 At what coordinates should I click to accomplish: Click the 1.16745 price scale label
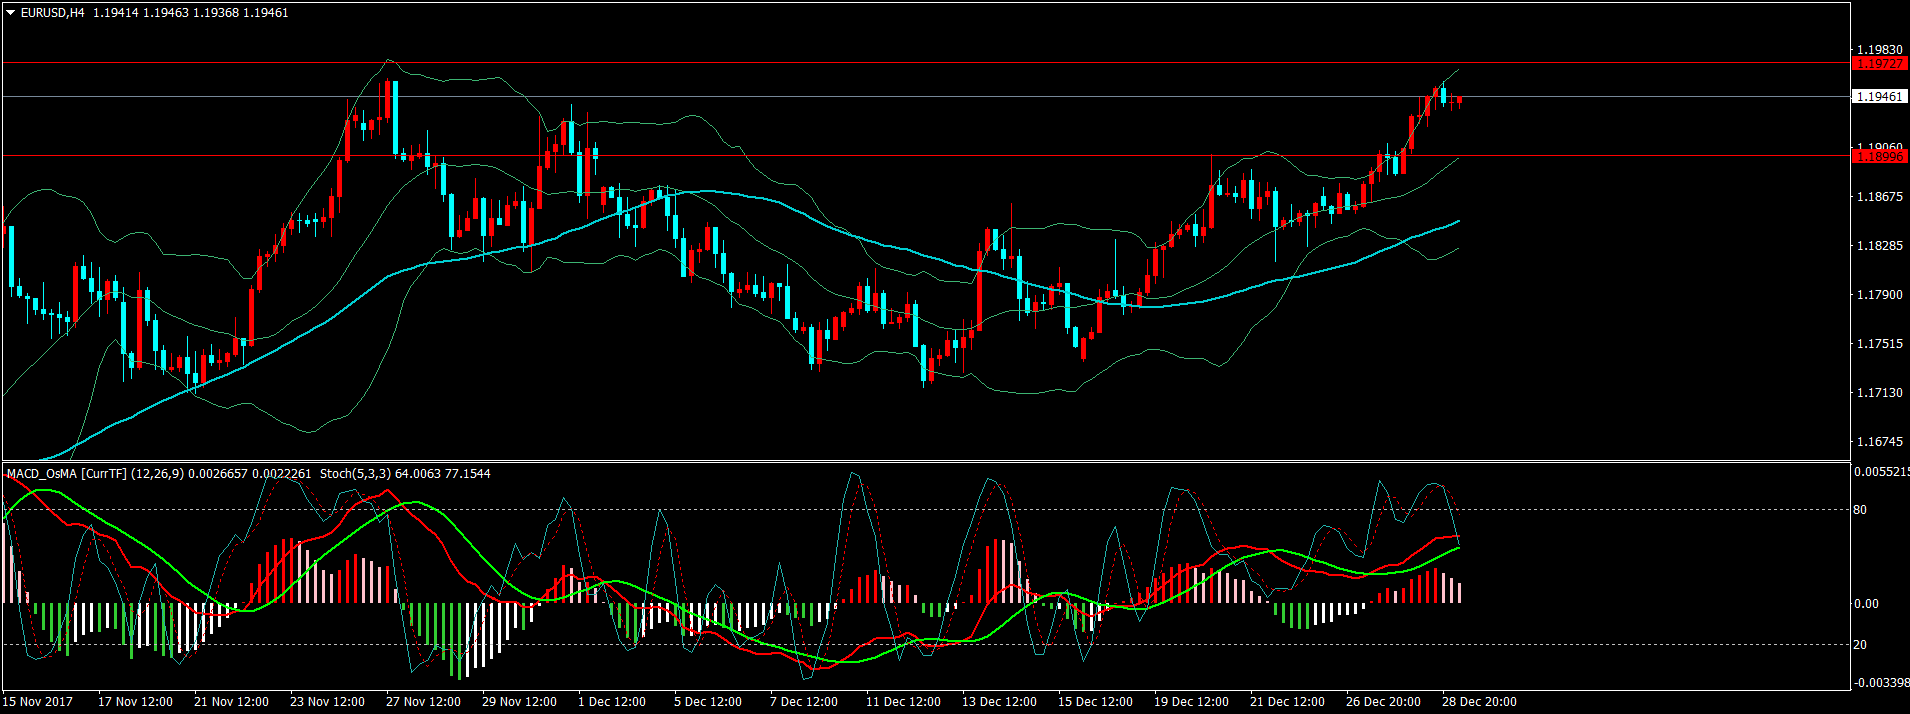[1879, 442]
